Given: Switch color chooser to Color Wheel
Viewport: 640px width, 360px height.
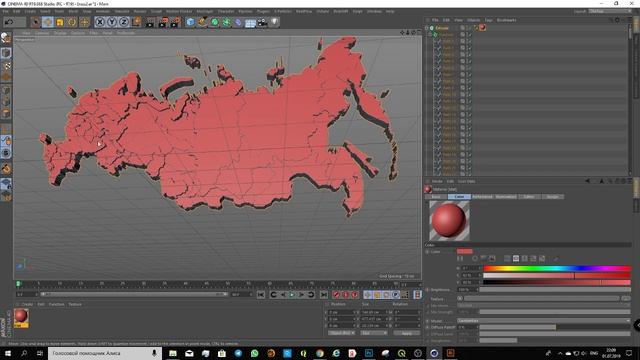Looking at the screenshot, I should 475,258.
